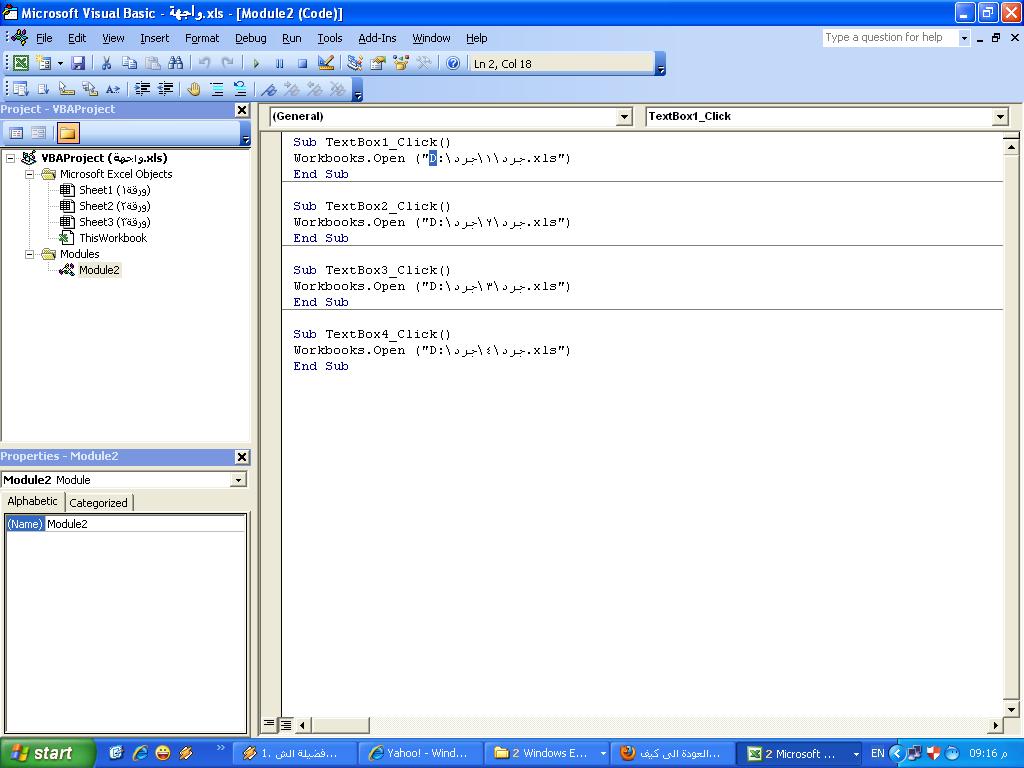Open the Add-Ins menu

377,38
